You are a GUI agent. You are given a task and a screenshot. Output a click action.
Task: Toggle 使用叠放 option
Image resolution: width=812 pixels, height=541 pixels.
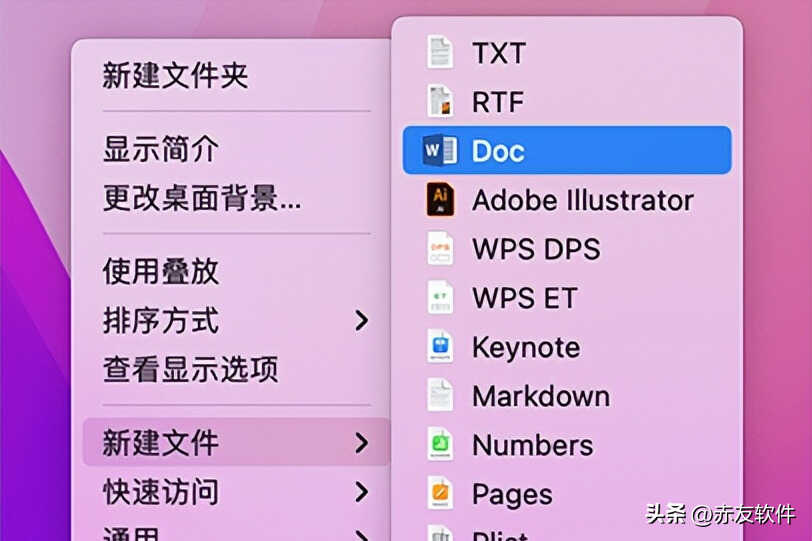tap(160, 271)
